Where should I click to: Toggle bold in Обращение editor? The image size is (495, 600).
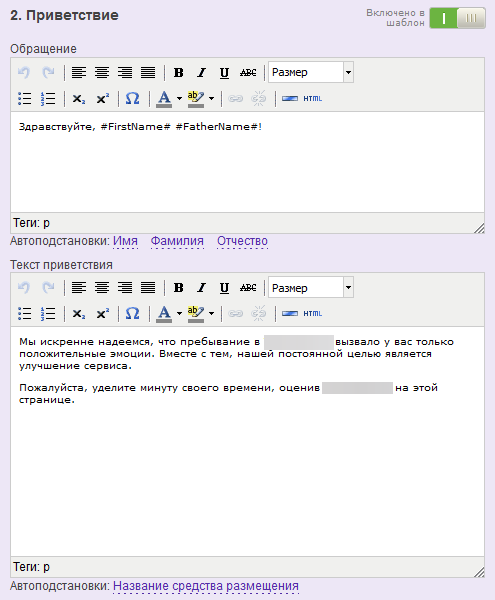[x=179, y=72]
